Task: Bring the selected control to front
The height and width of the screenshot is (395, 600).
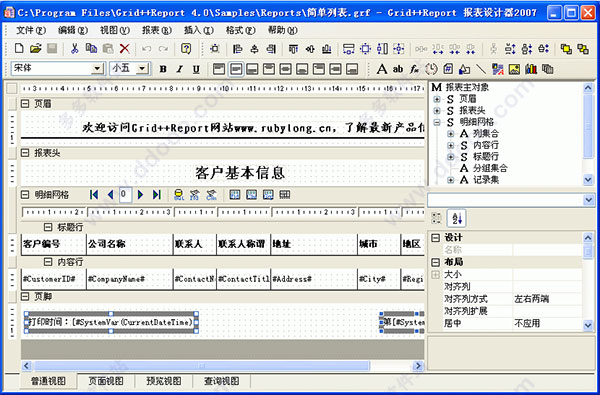Action: 566,49
